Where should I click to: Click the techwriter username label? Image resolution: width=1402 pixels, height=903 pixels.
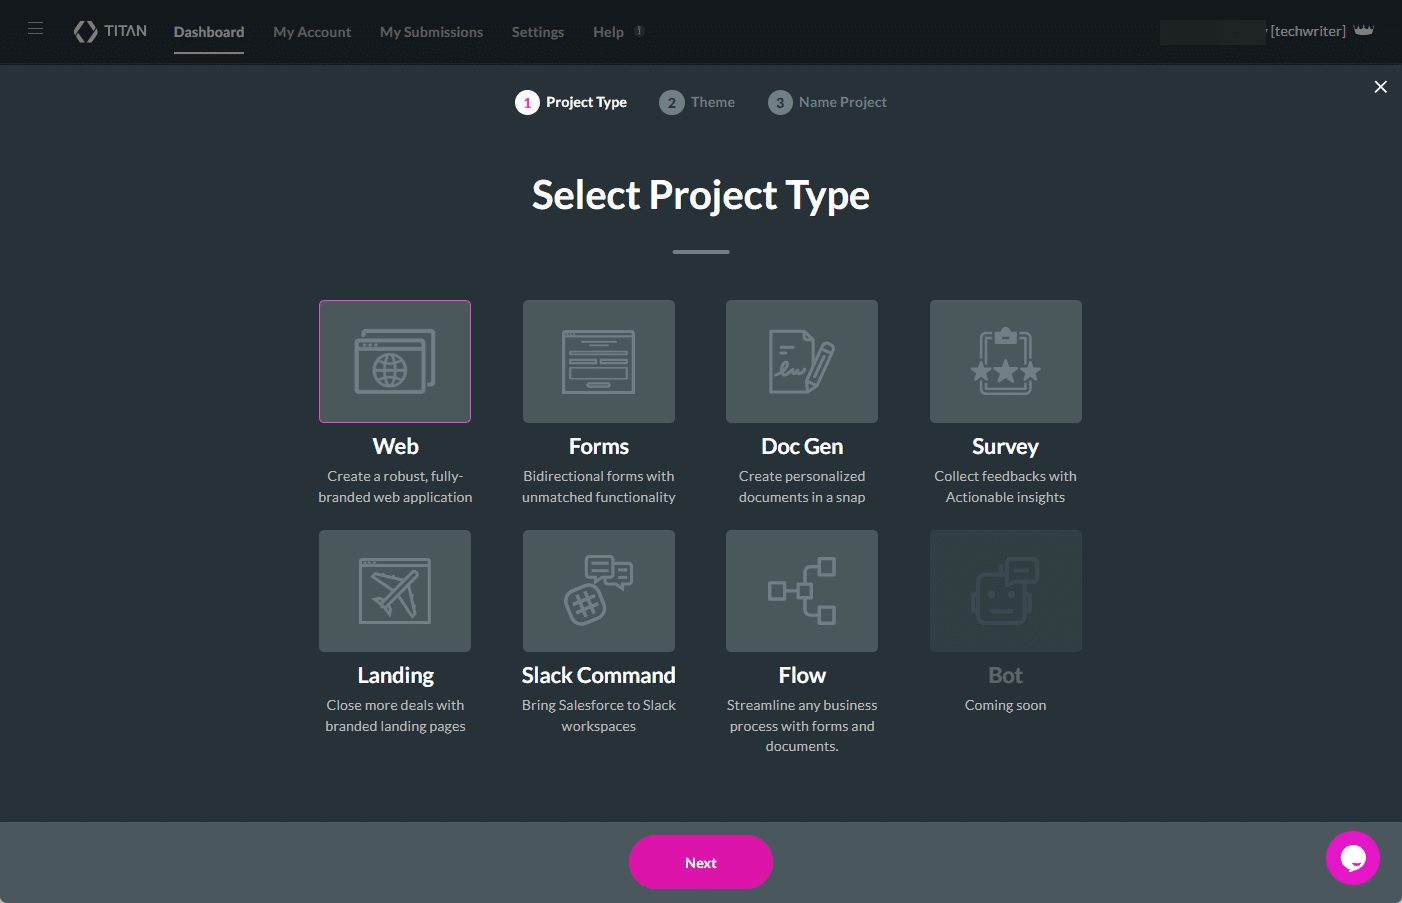tap(1308, 31)
